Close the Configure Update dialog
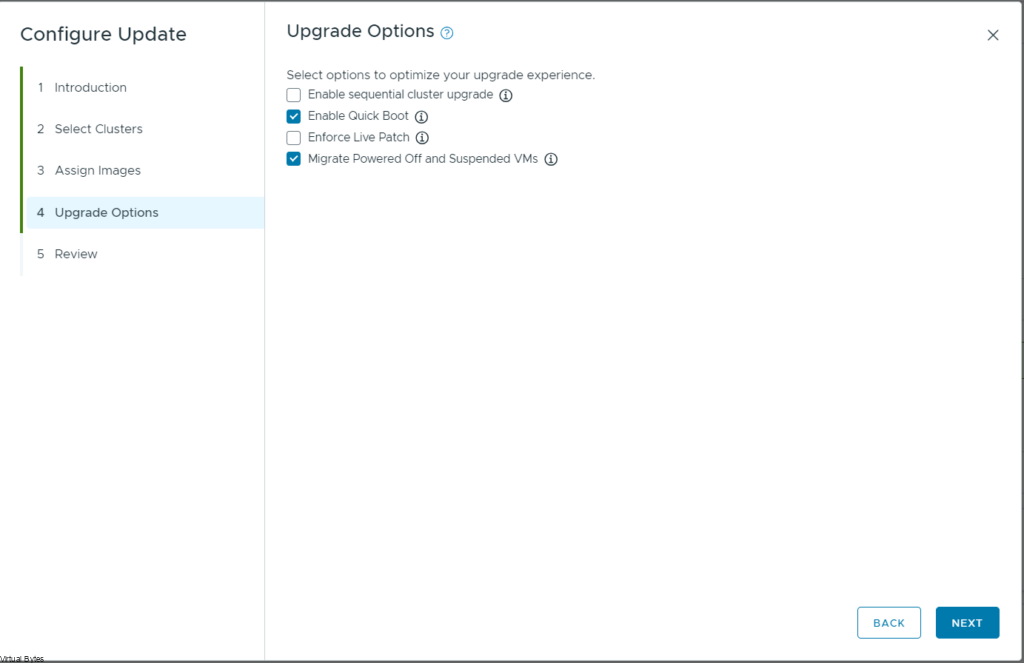Screen dimensions: 1024x663 point(993,35)
